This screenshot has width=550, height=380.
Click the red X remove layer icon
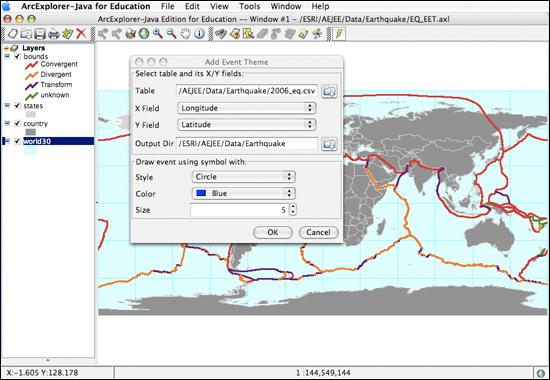81,34
